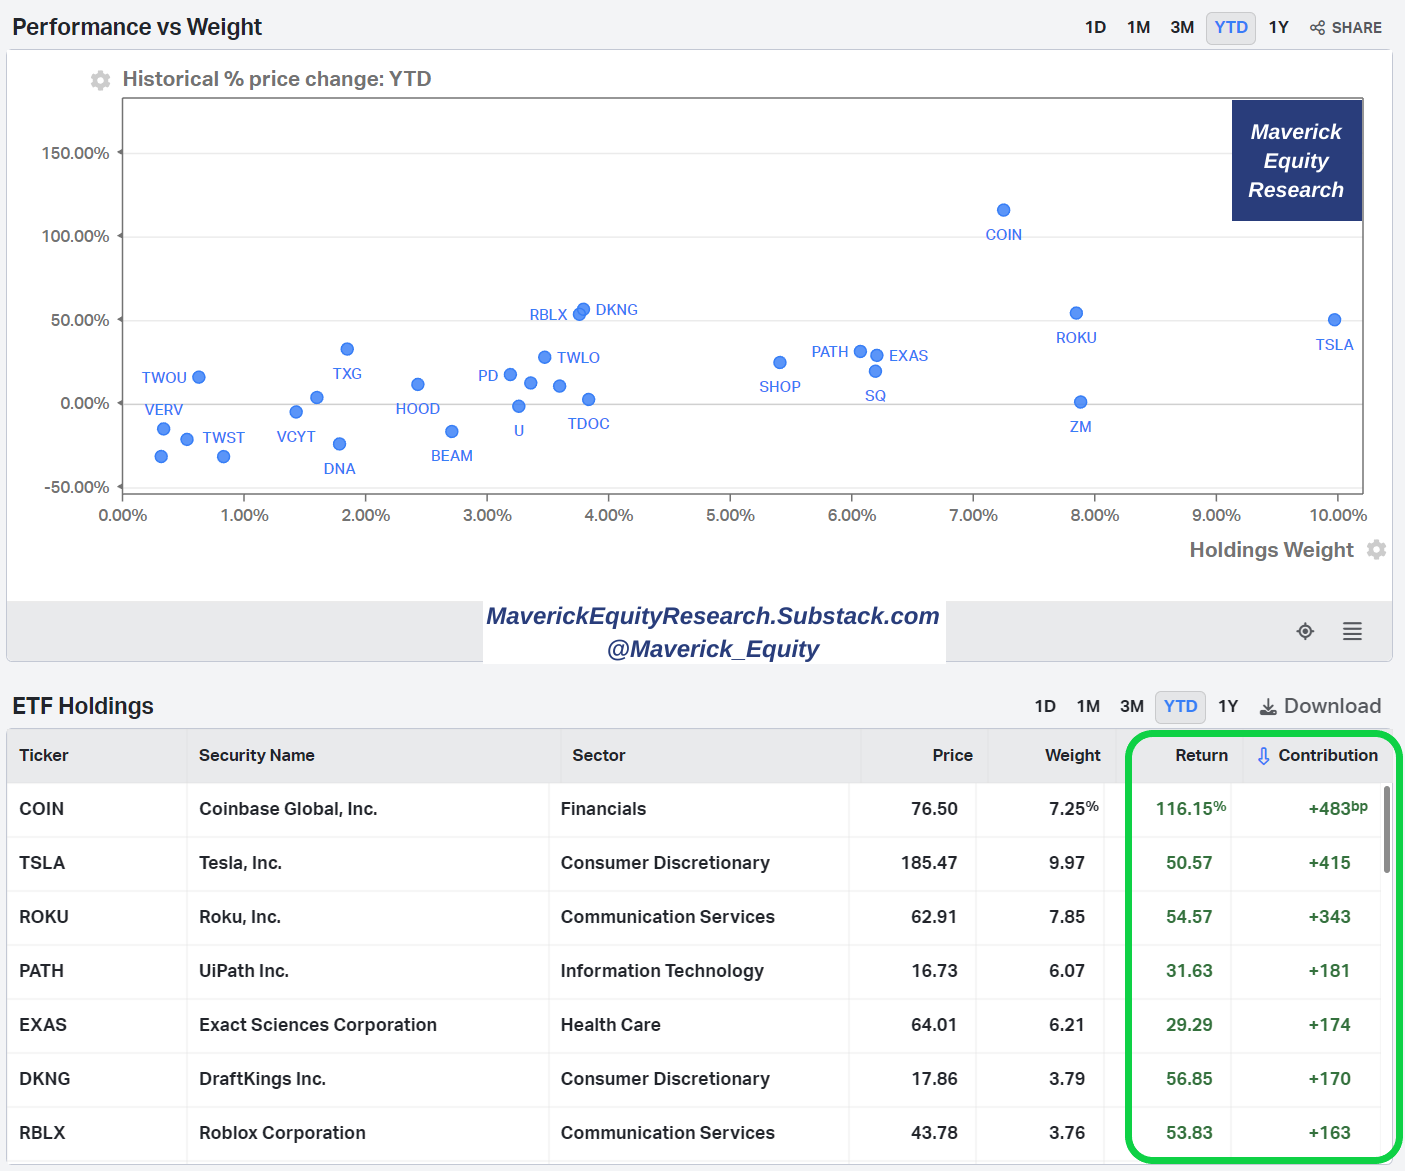Click the TWLO data point on chart

pyautogui.click(x=544, y=357)
